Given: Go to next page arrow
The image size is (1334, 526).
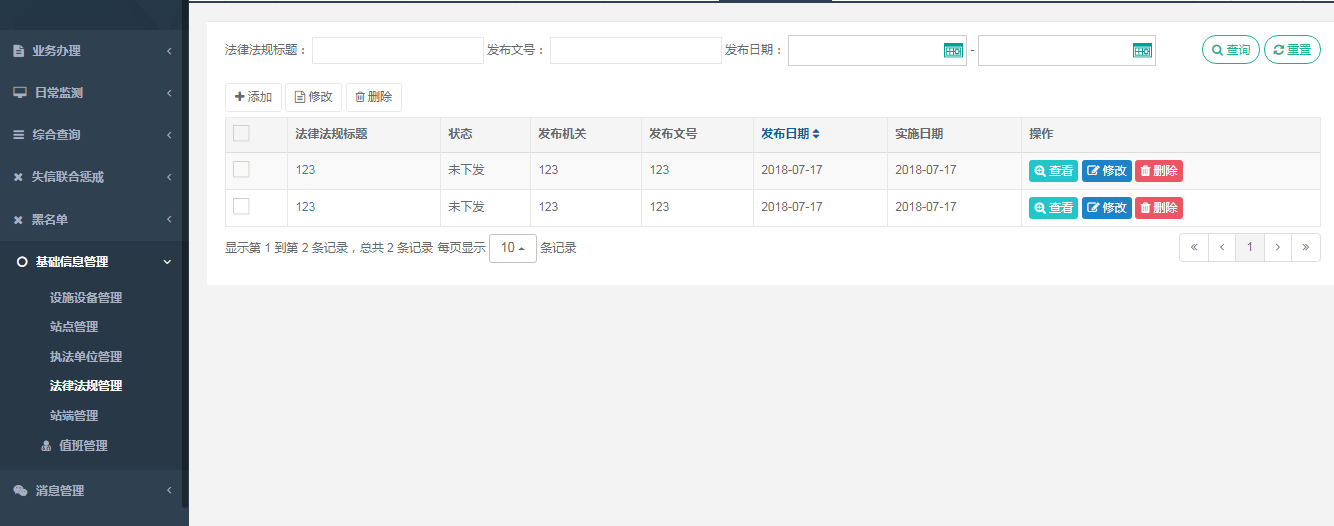Looking at the screenshot, I should click(x=1278, y=247).
